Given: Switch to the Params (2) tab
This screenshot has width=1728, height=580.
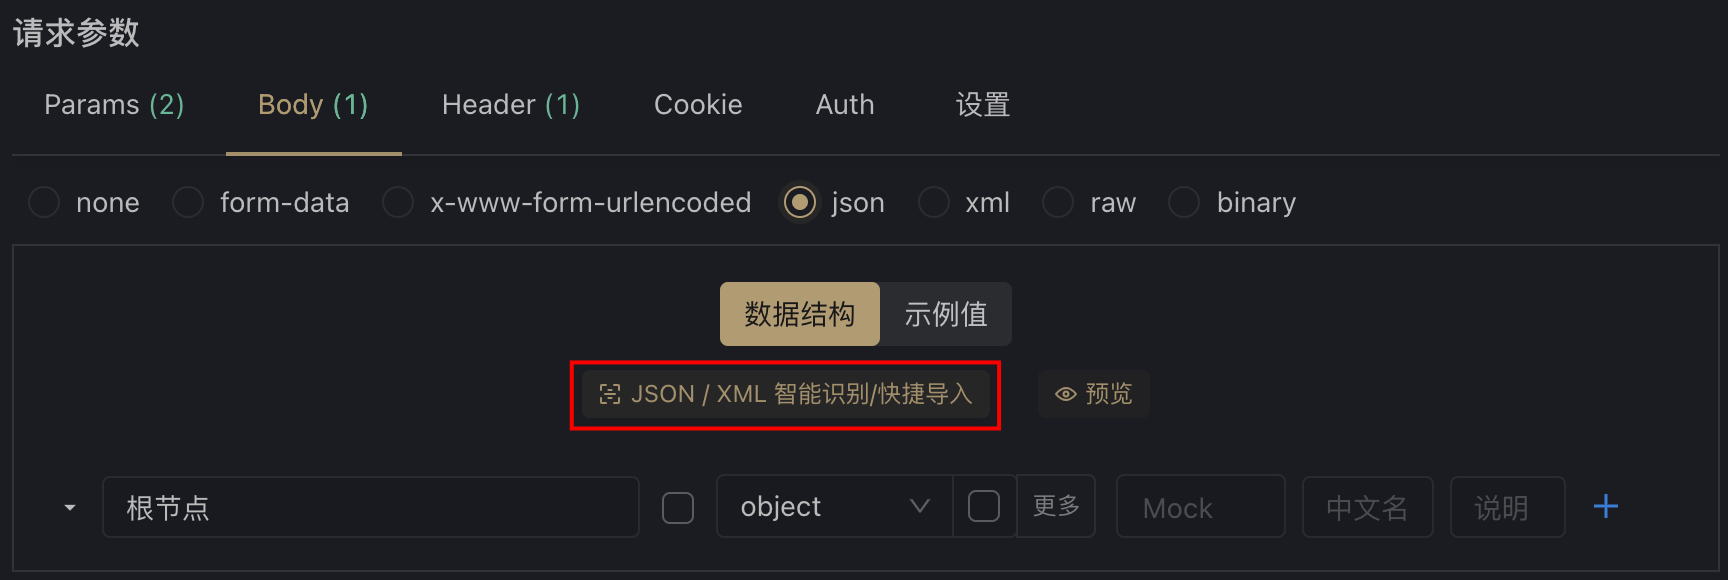Looking at the screenshot, I should tap(114, 105).
